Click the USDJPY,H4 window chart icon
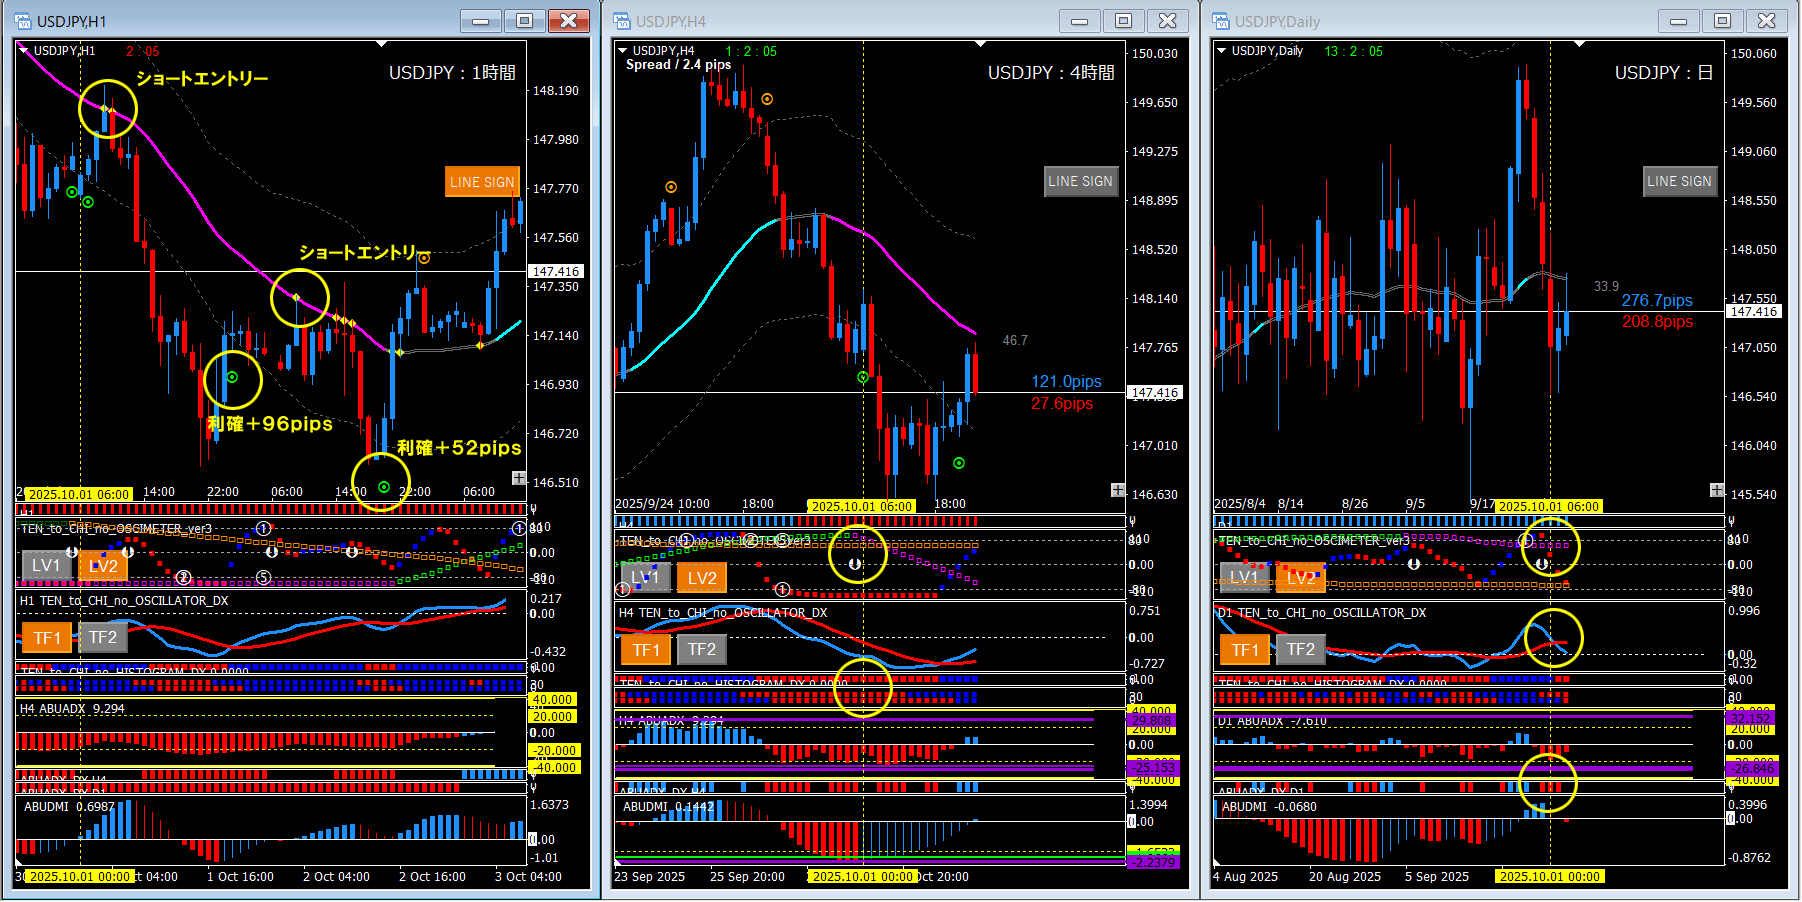The height and width of the screenshot is (902, 1802). point(622,21)
